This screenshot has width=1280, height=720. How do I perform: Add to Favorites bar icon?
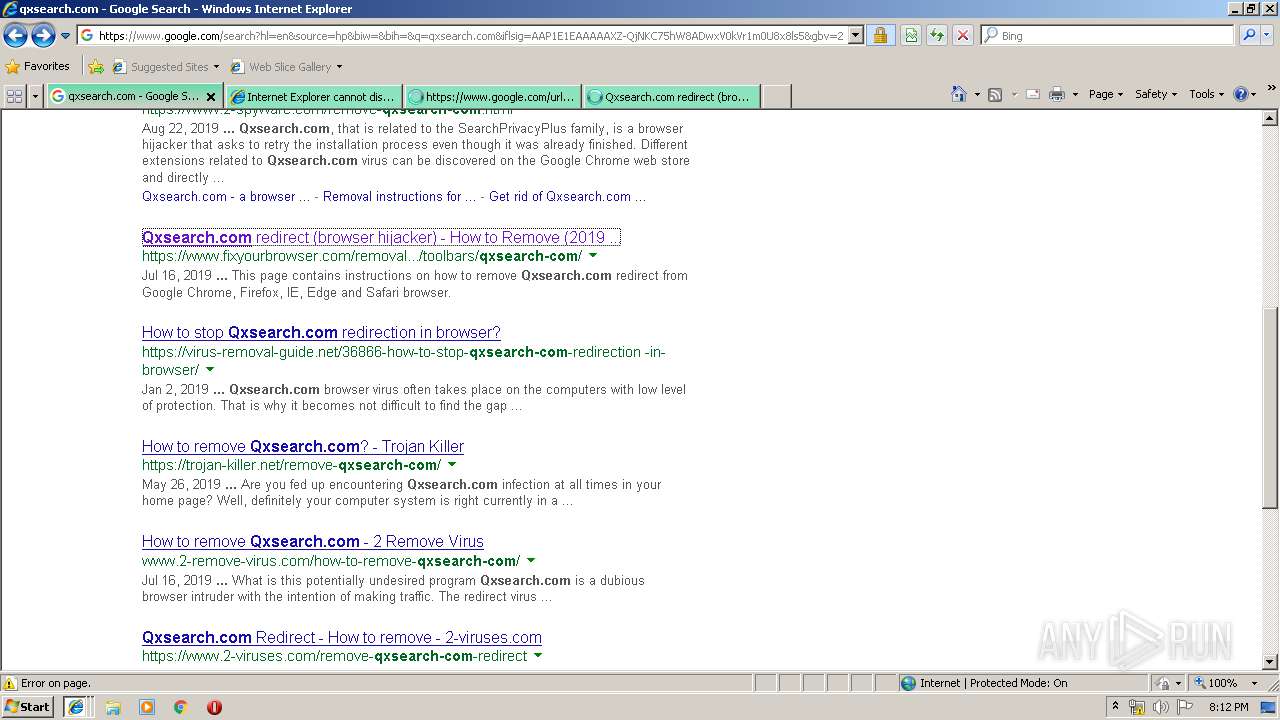(96, 67)
